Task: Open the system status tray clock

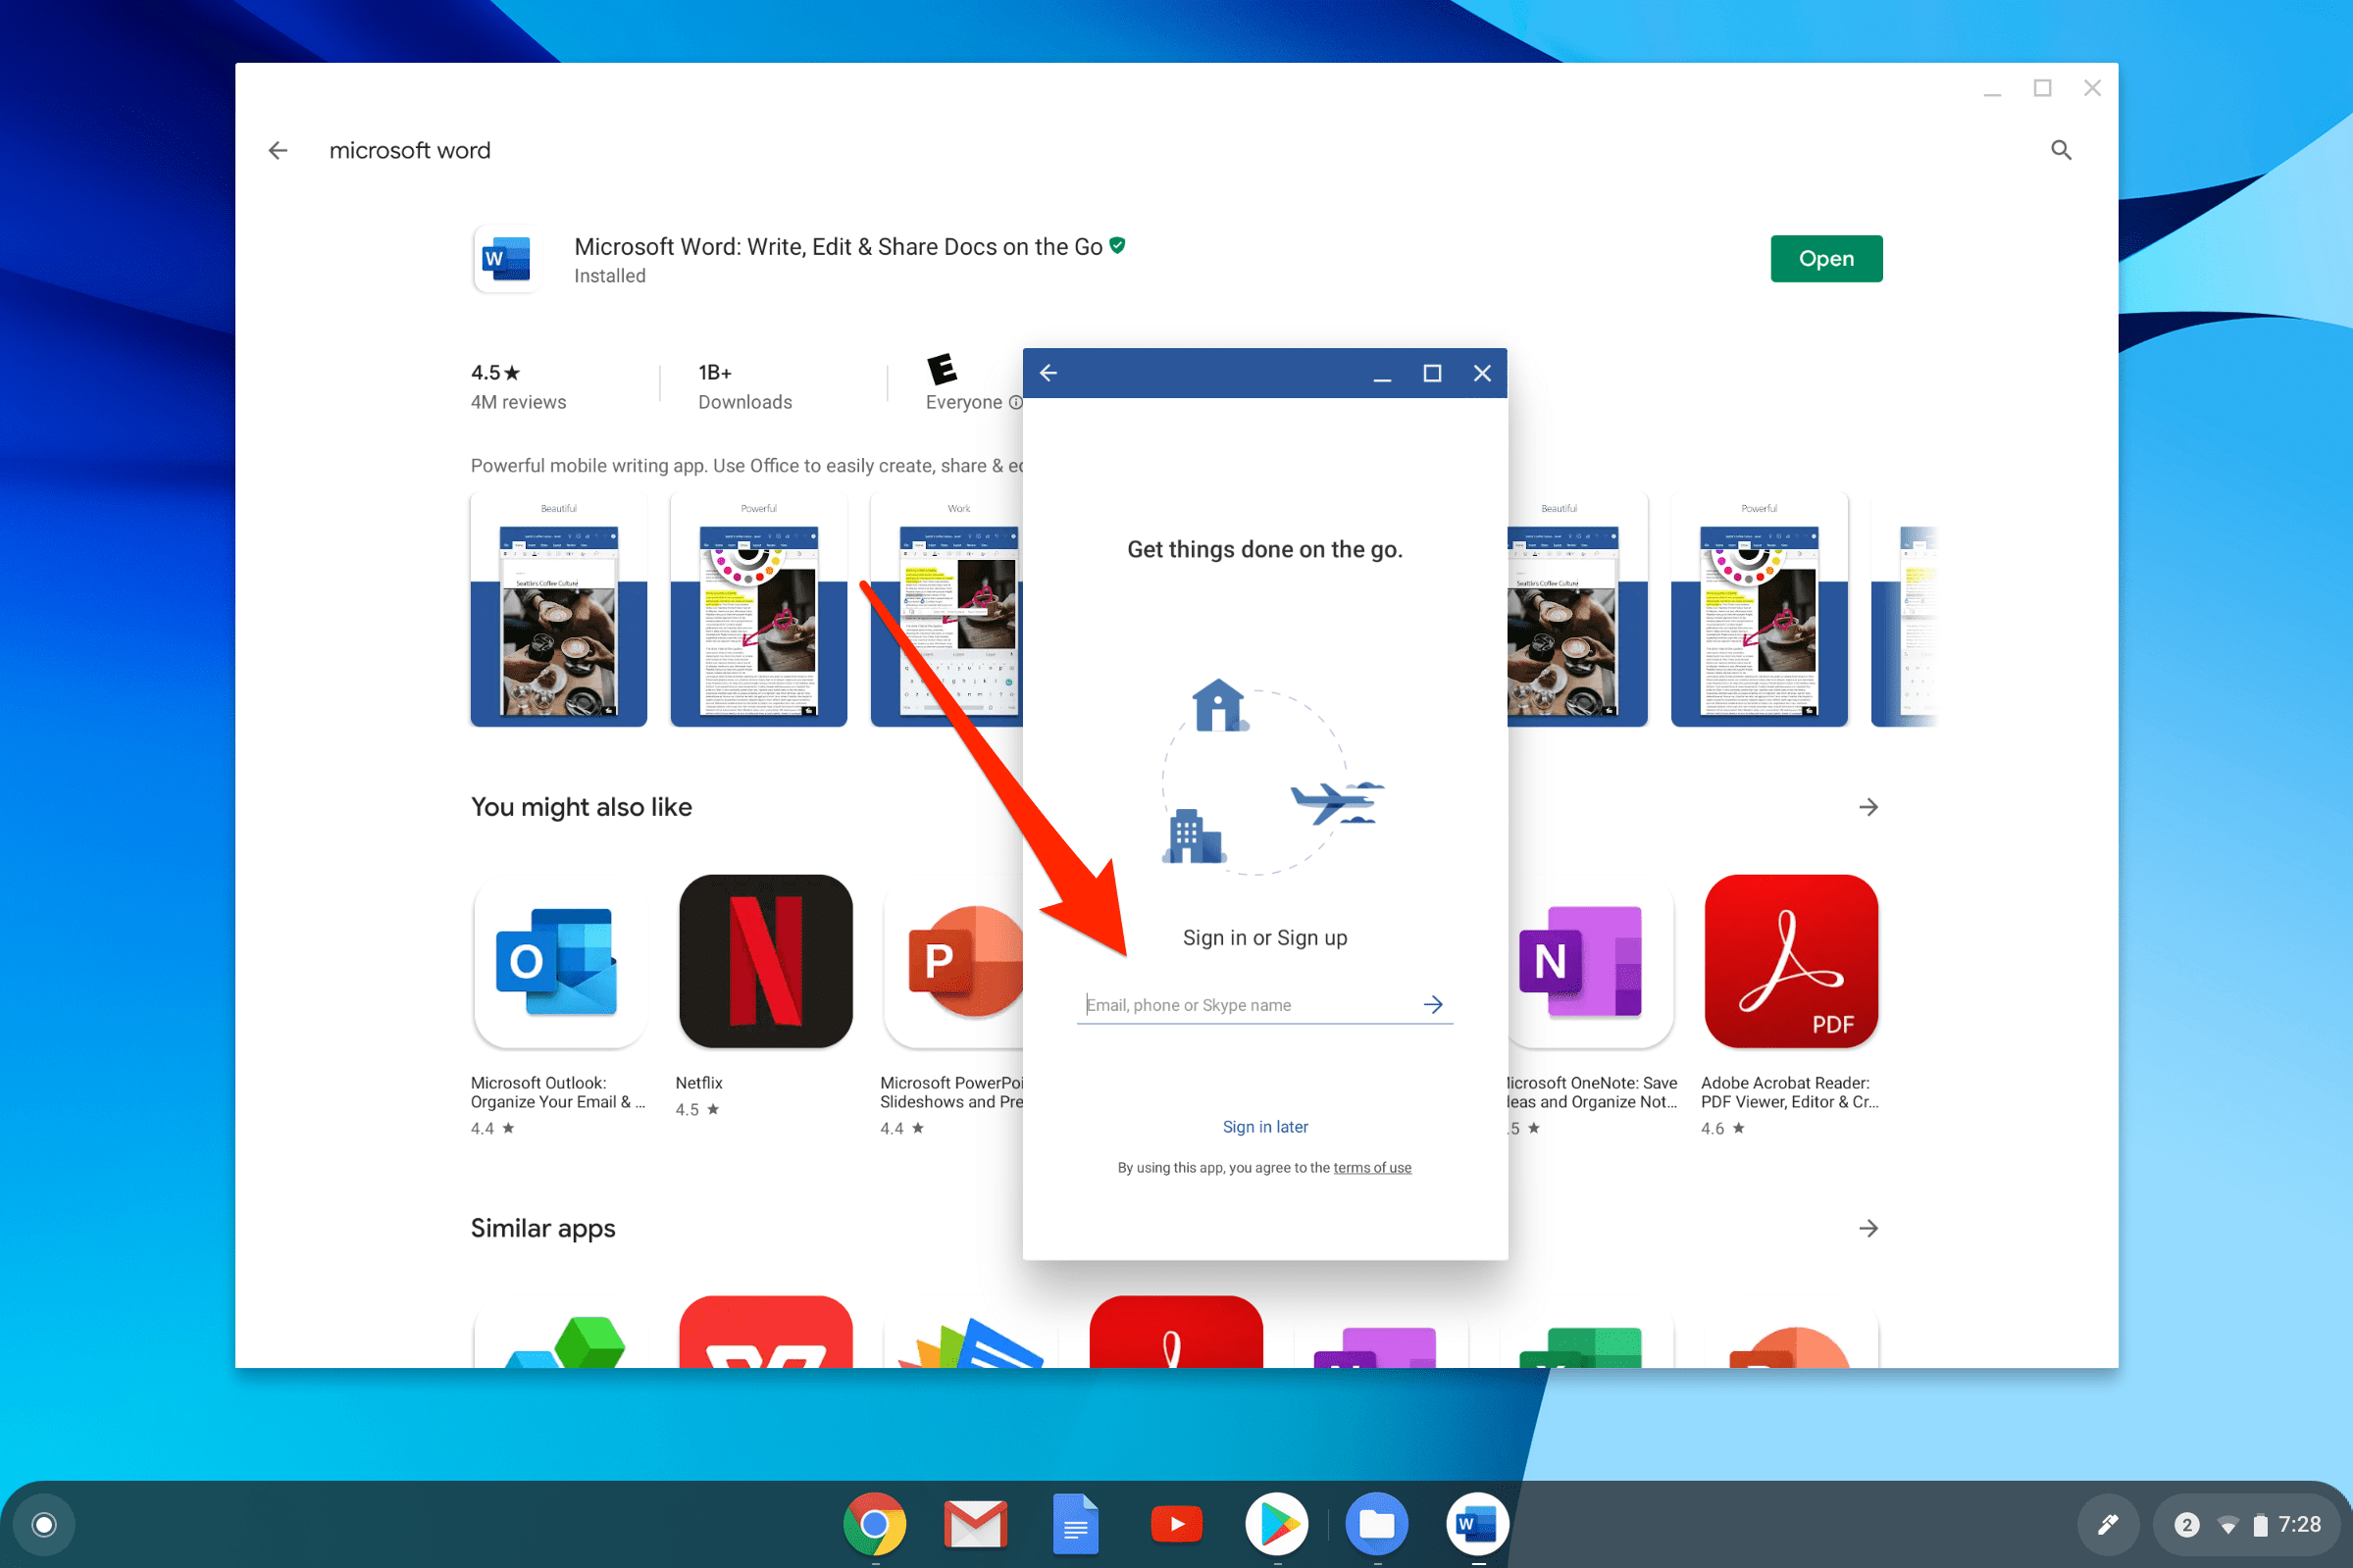Action: (2298, 1524)
